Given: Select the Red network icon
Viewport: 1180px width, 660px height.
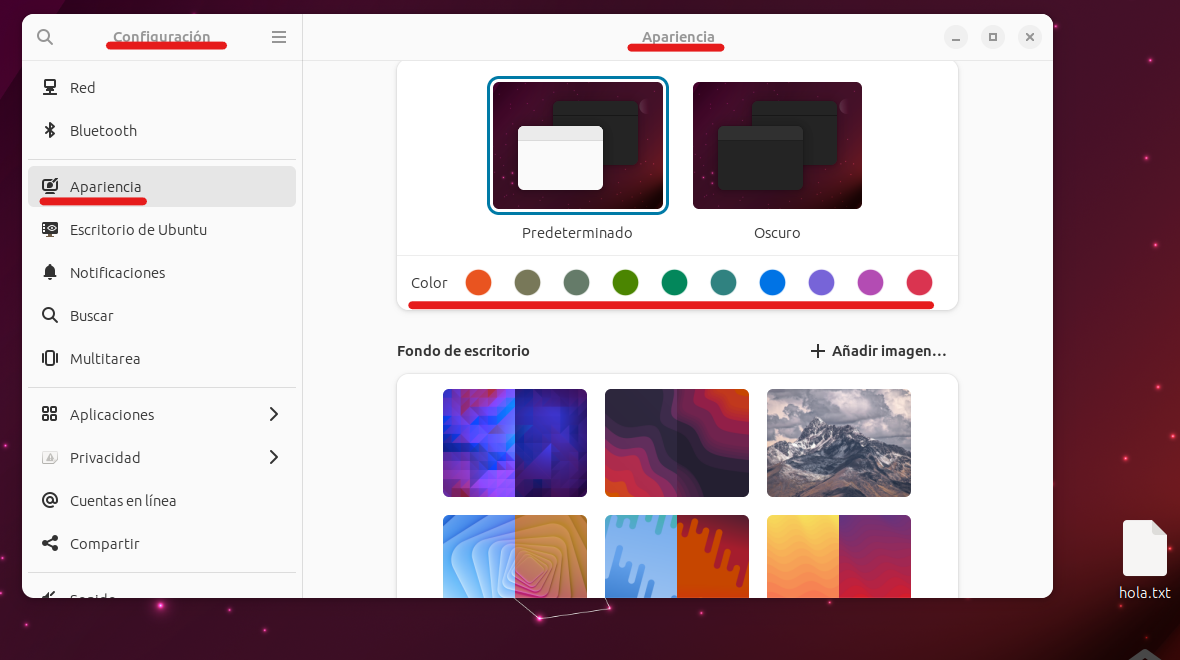Looking at the screenshot, I should coord(50,87).
